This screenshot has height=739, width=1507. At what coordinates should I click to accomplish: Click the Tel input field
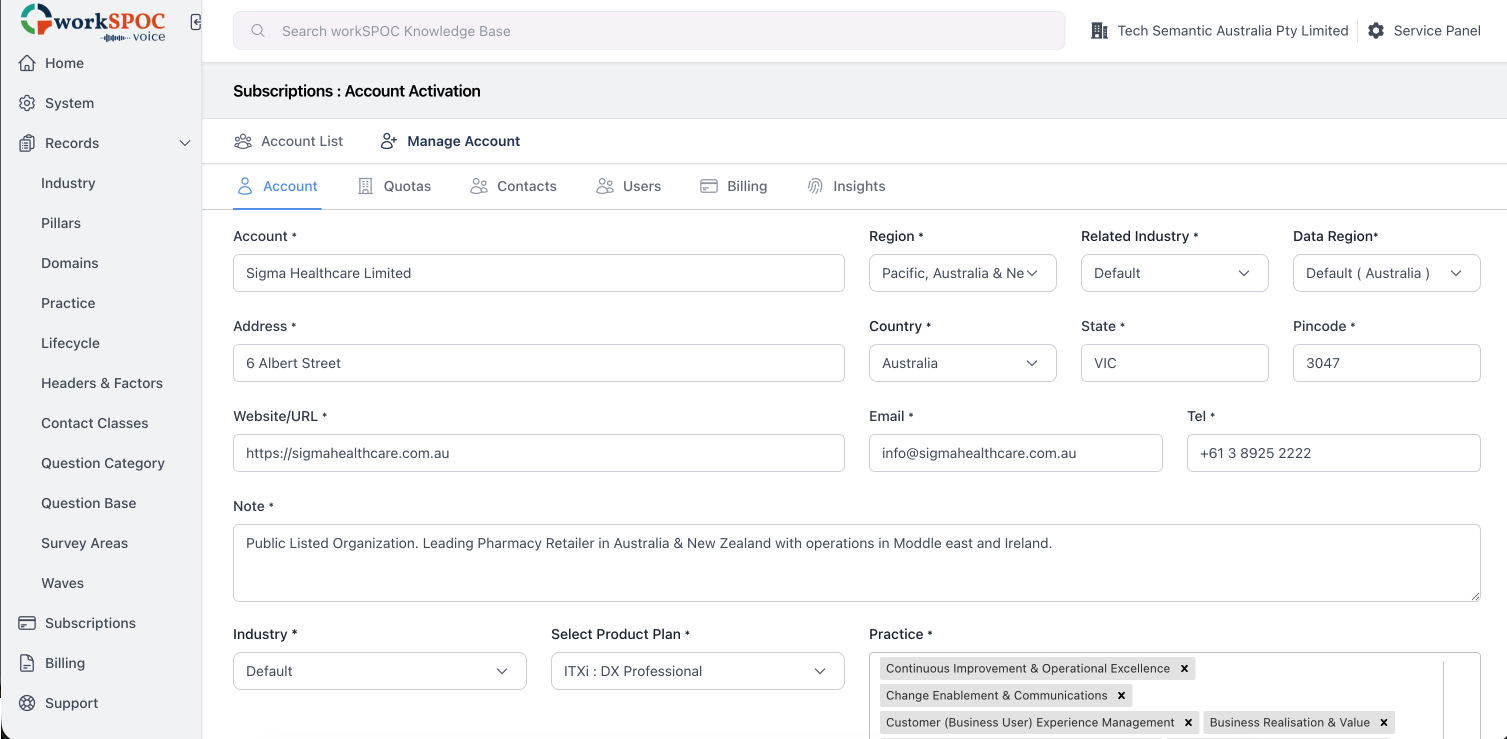(x=1334, y=453)
